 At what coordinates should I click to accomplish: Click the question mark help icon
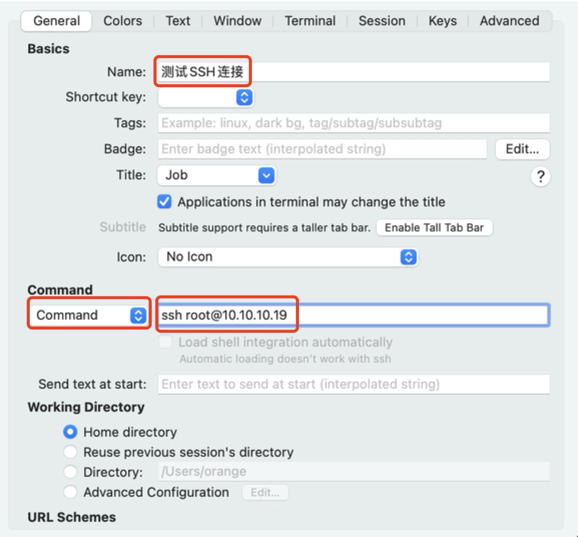point(540,177)
